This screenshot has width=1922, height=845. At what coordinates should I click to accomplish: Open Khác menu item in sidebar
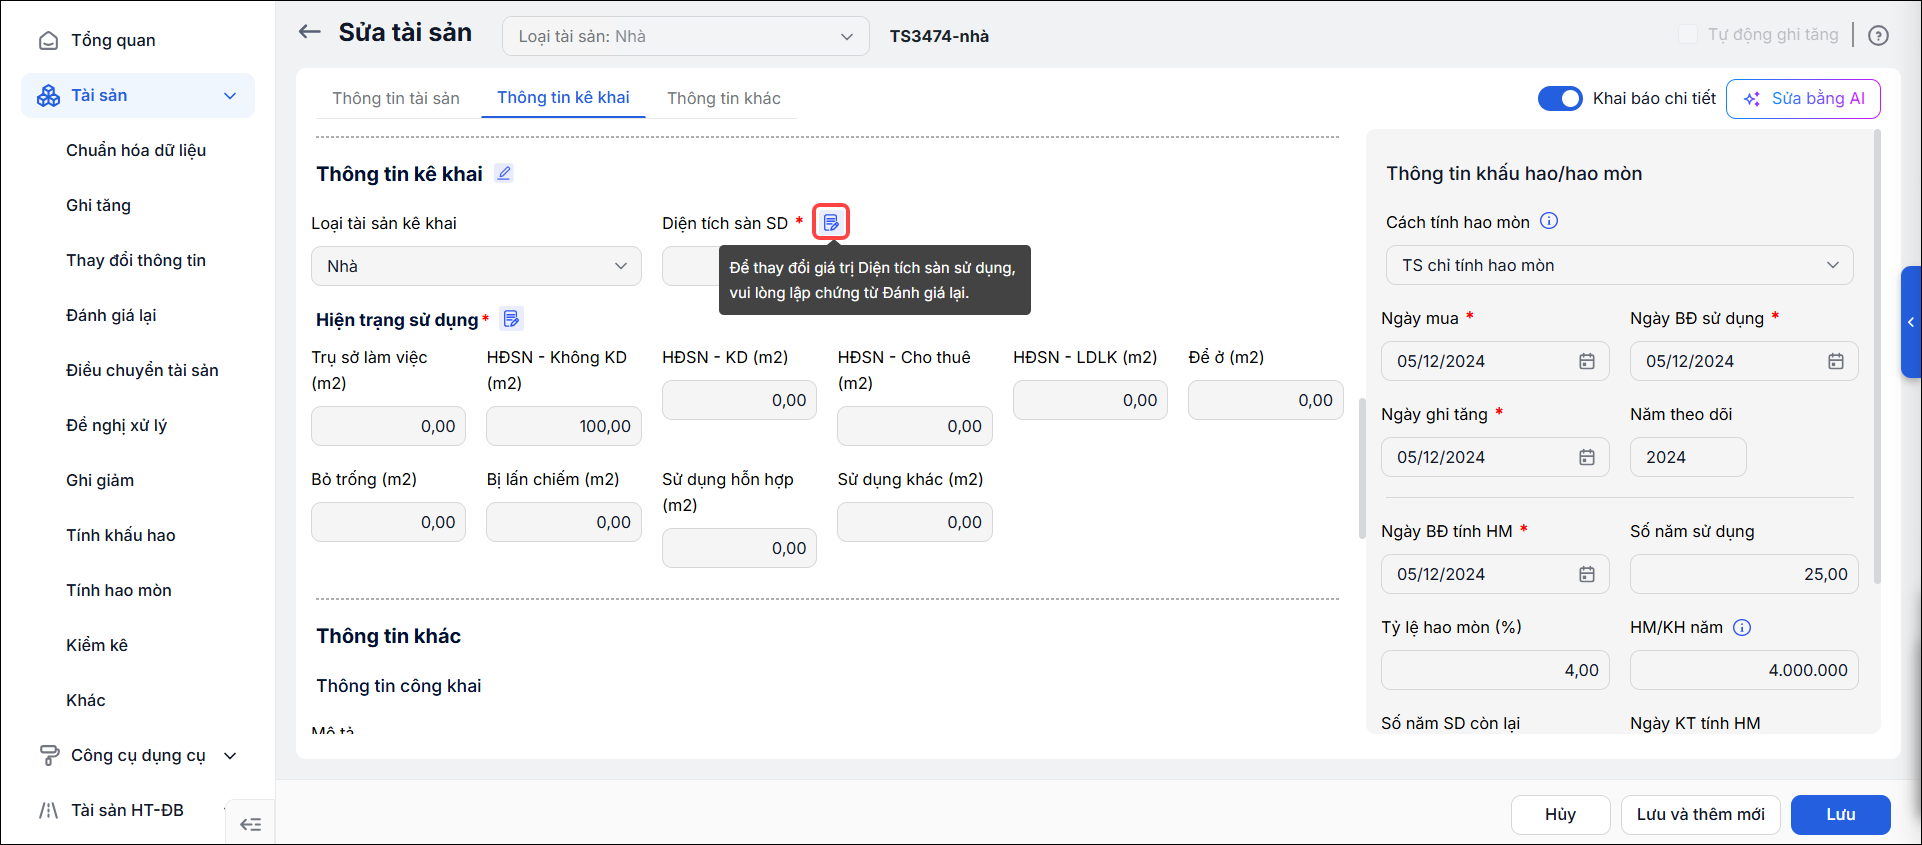click(x=86, y=700)
